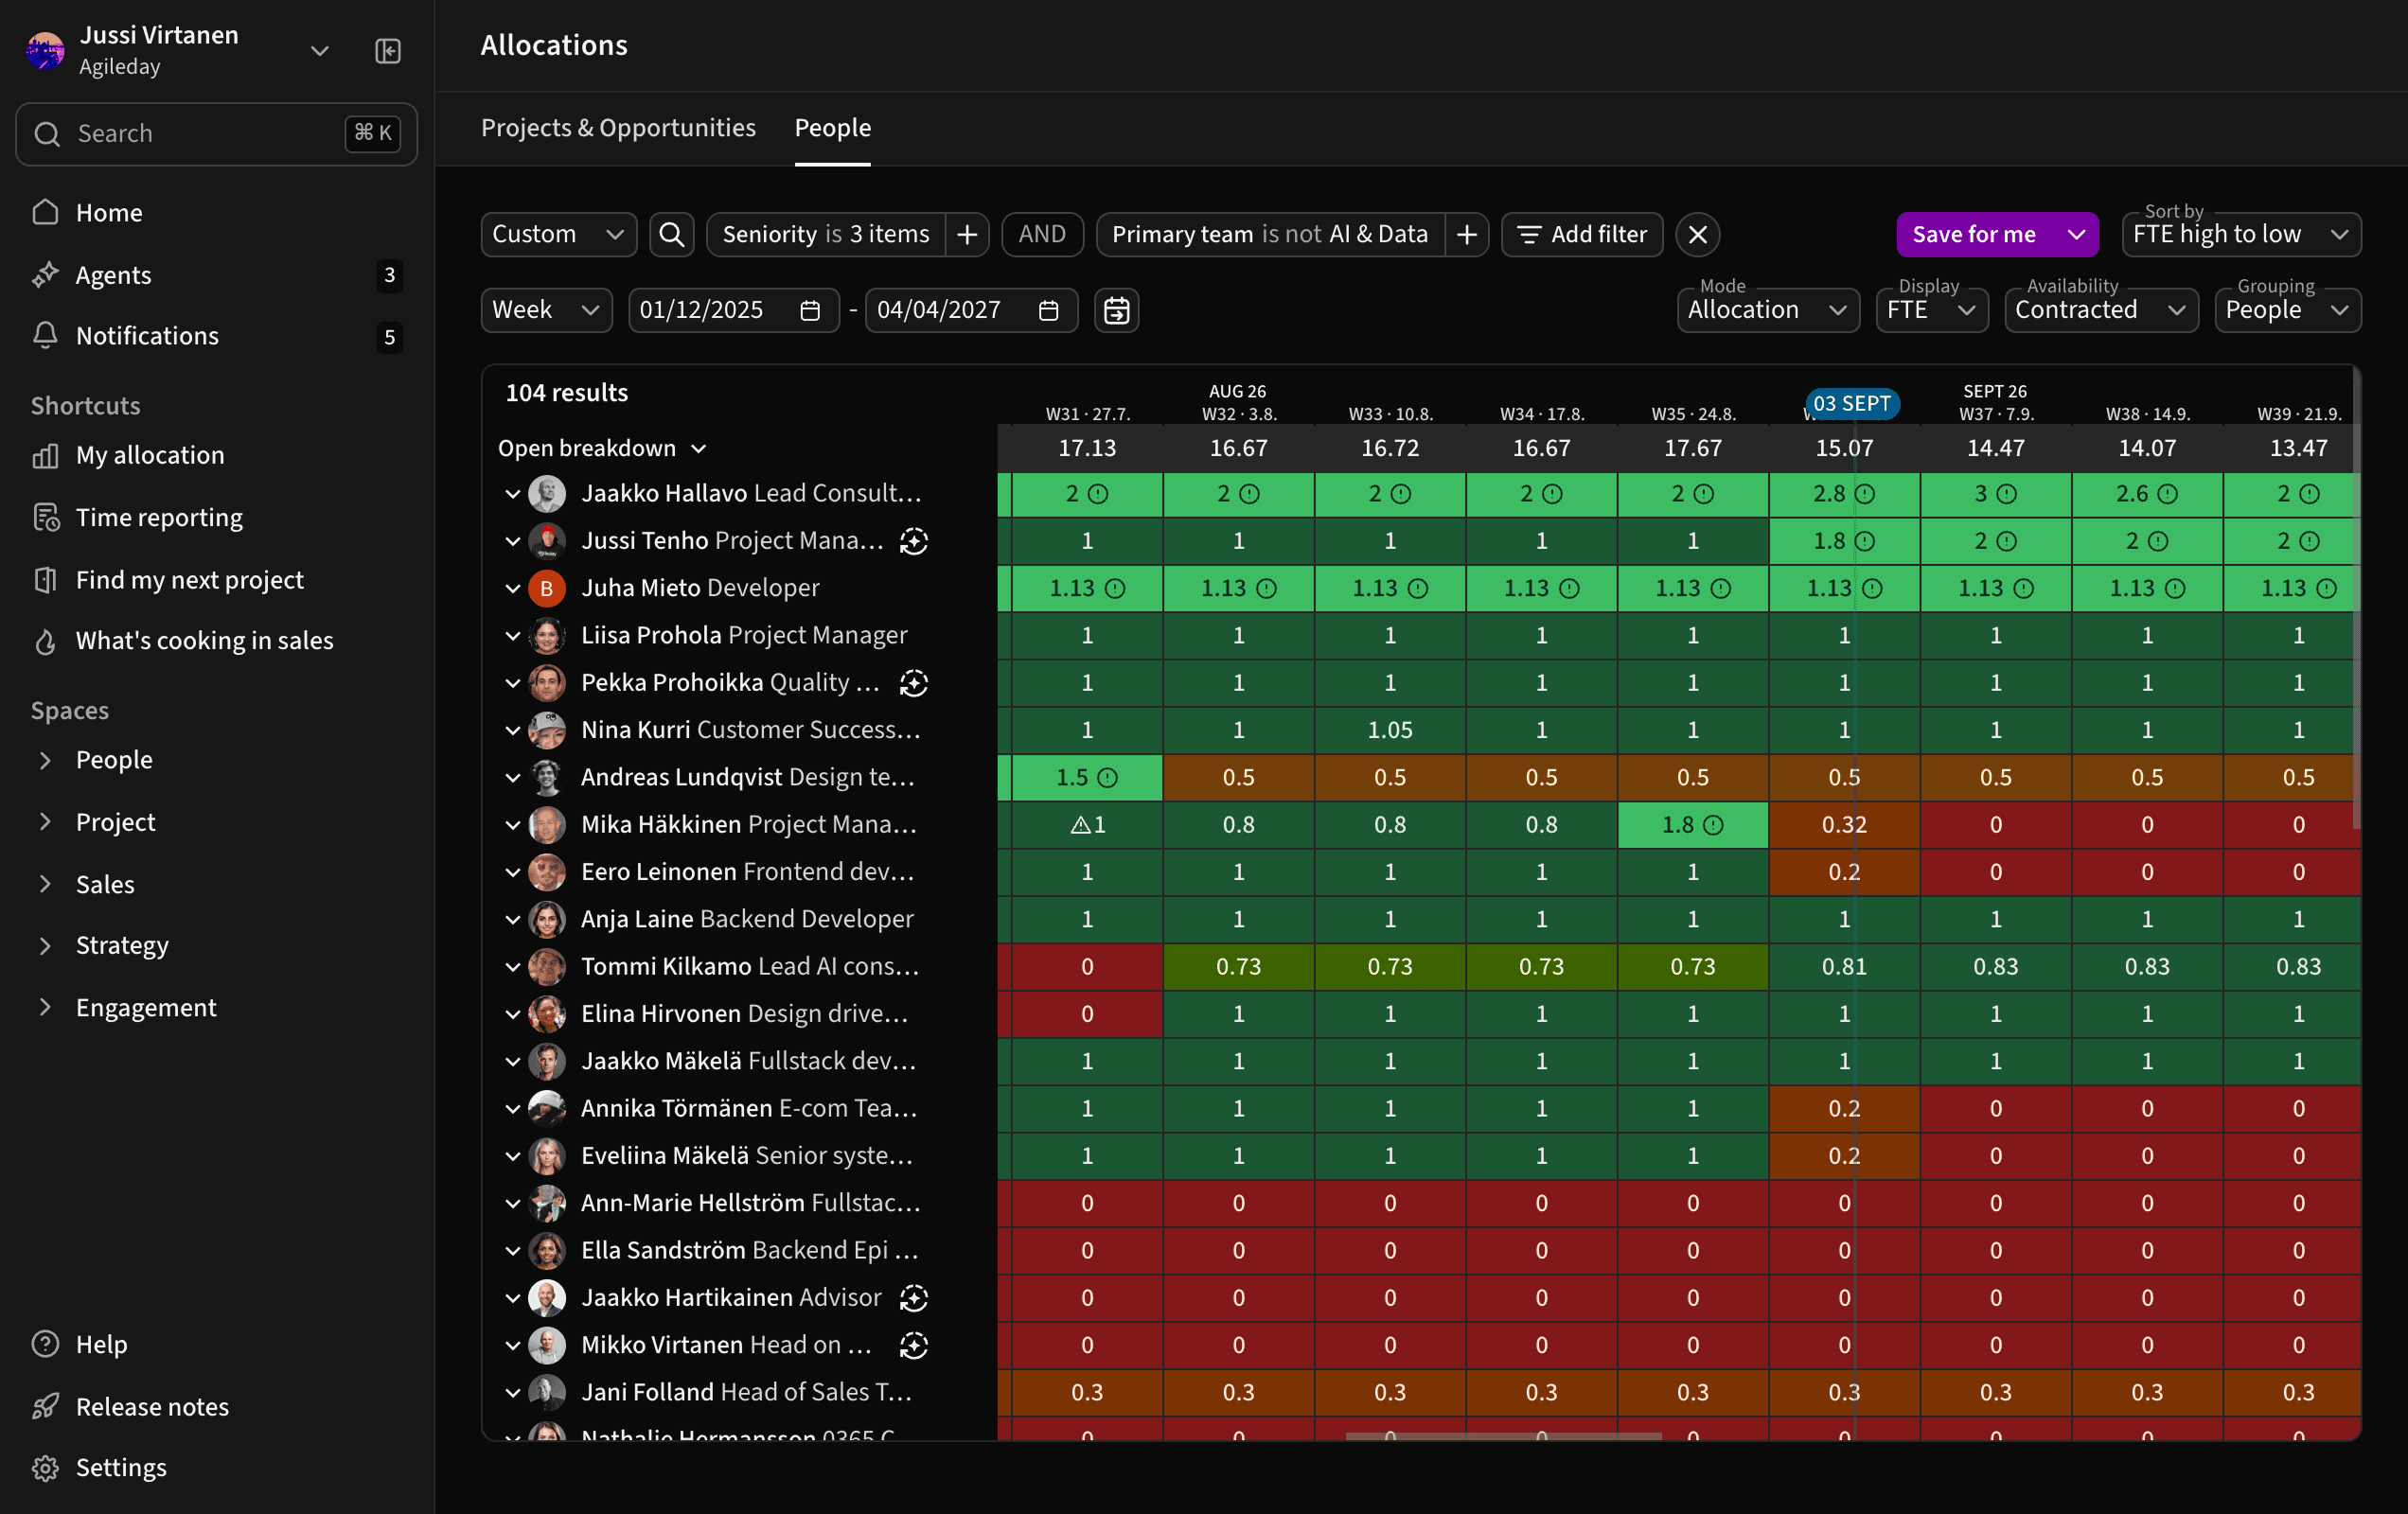Screen dimensions: 2408x1514
Task: Select the People tab
Action: pyautogui.click(x=832, y=127)
